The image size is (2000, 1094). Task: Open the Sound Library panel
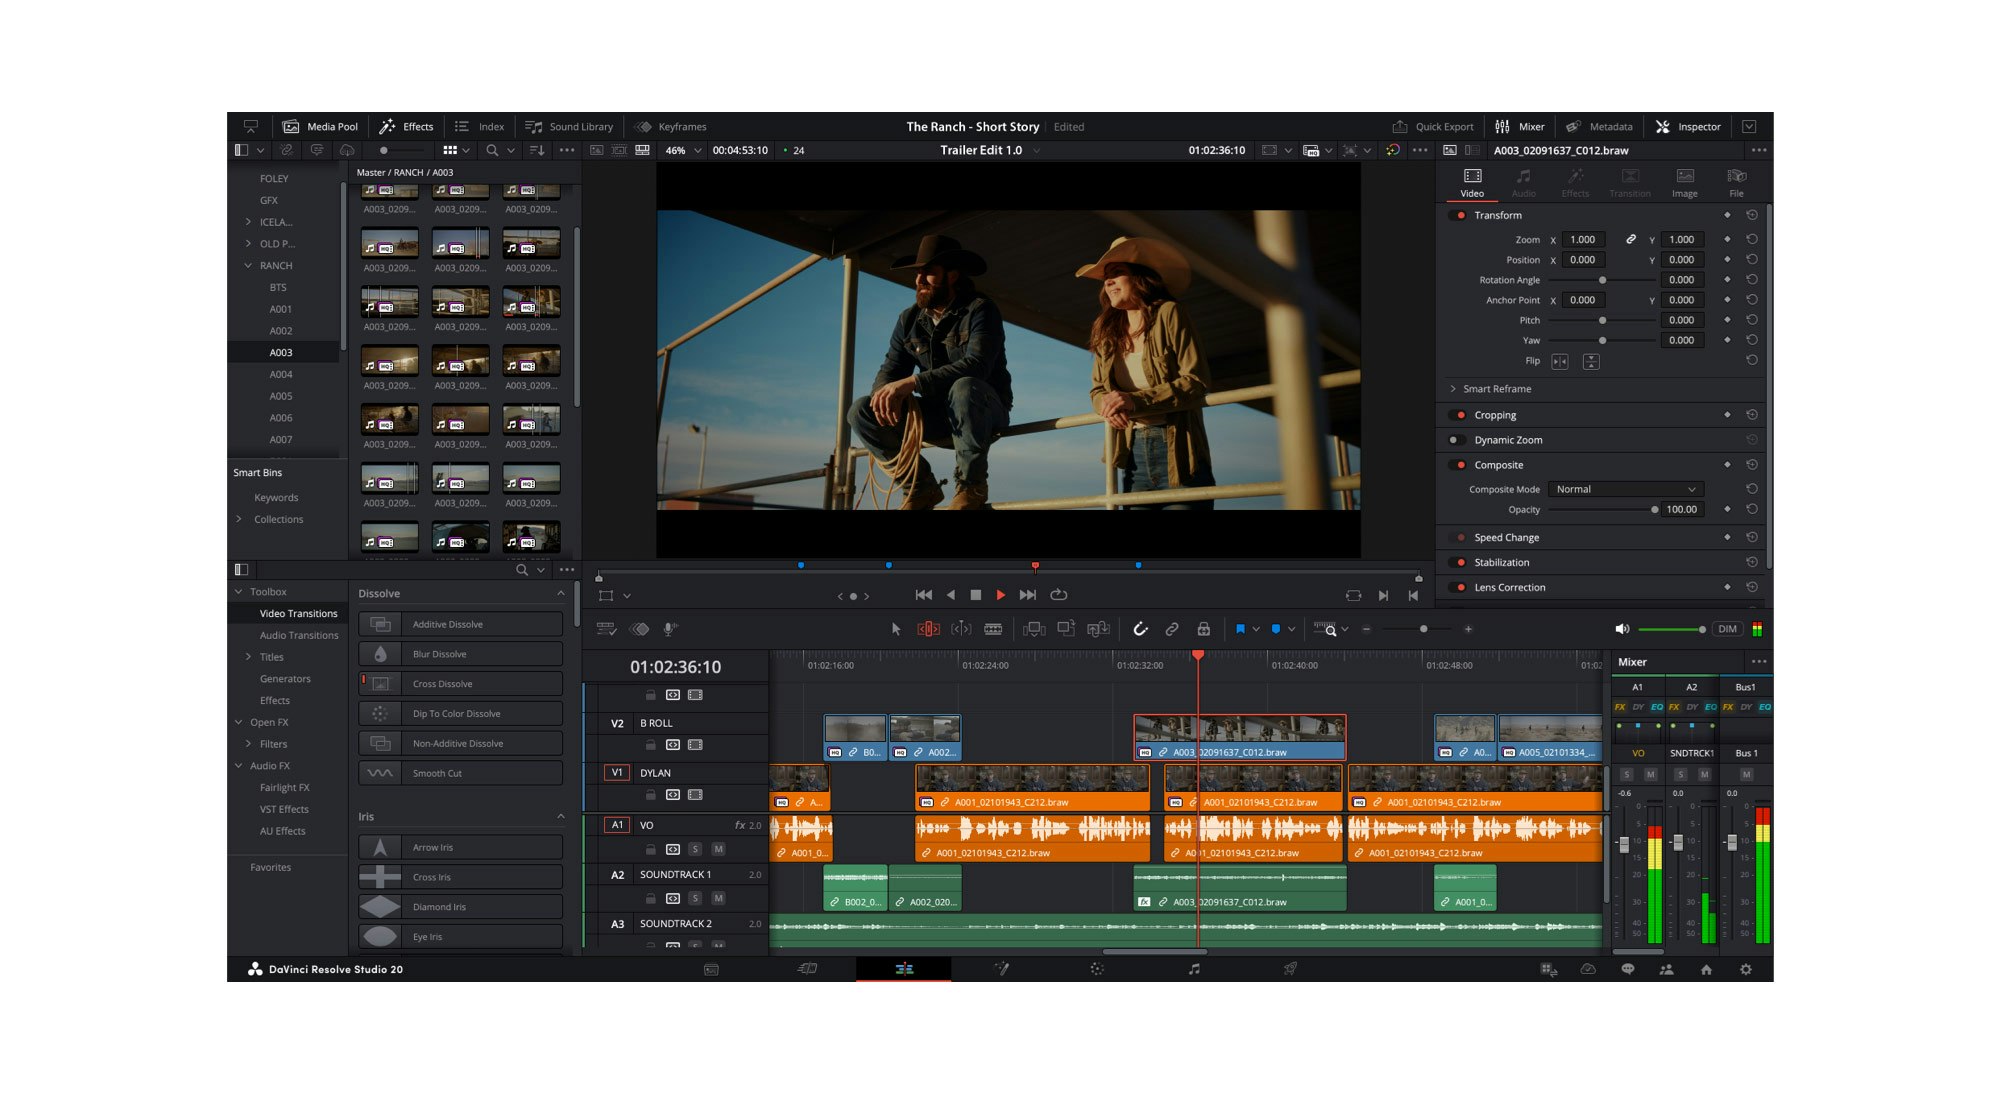pyautogui.click(x=570, y=126)
